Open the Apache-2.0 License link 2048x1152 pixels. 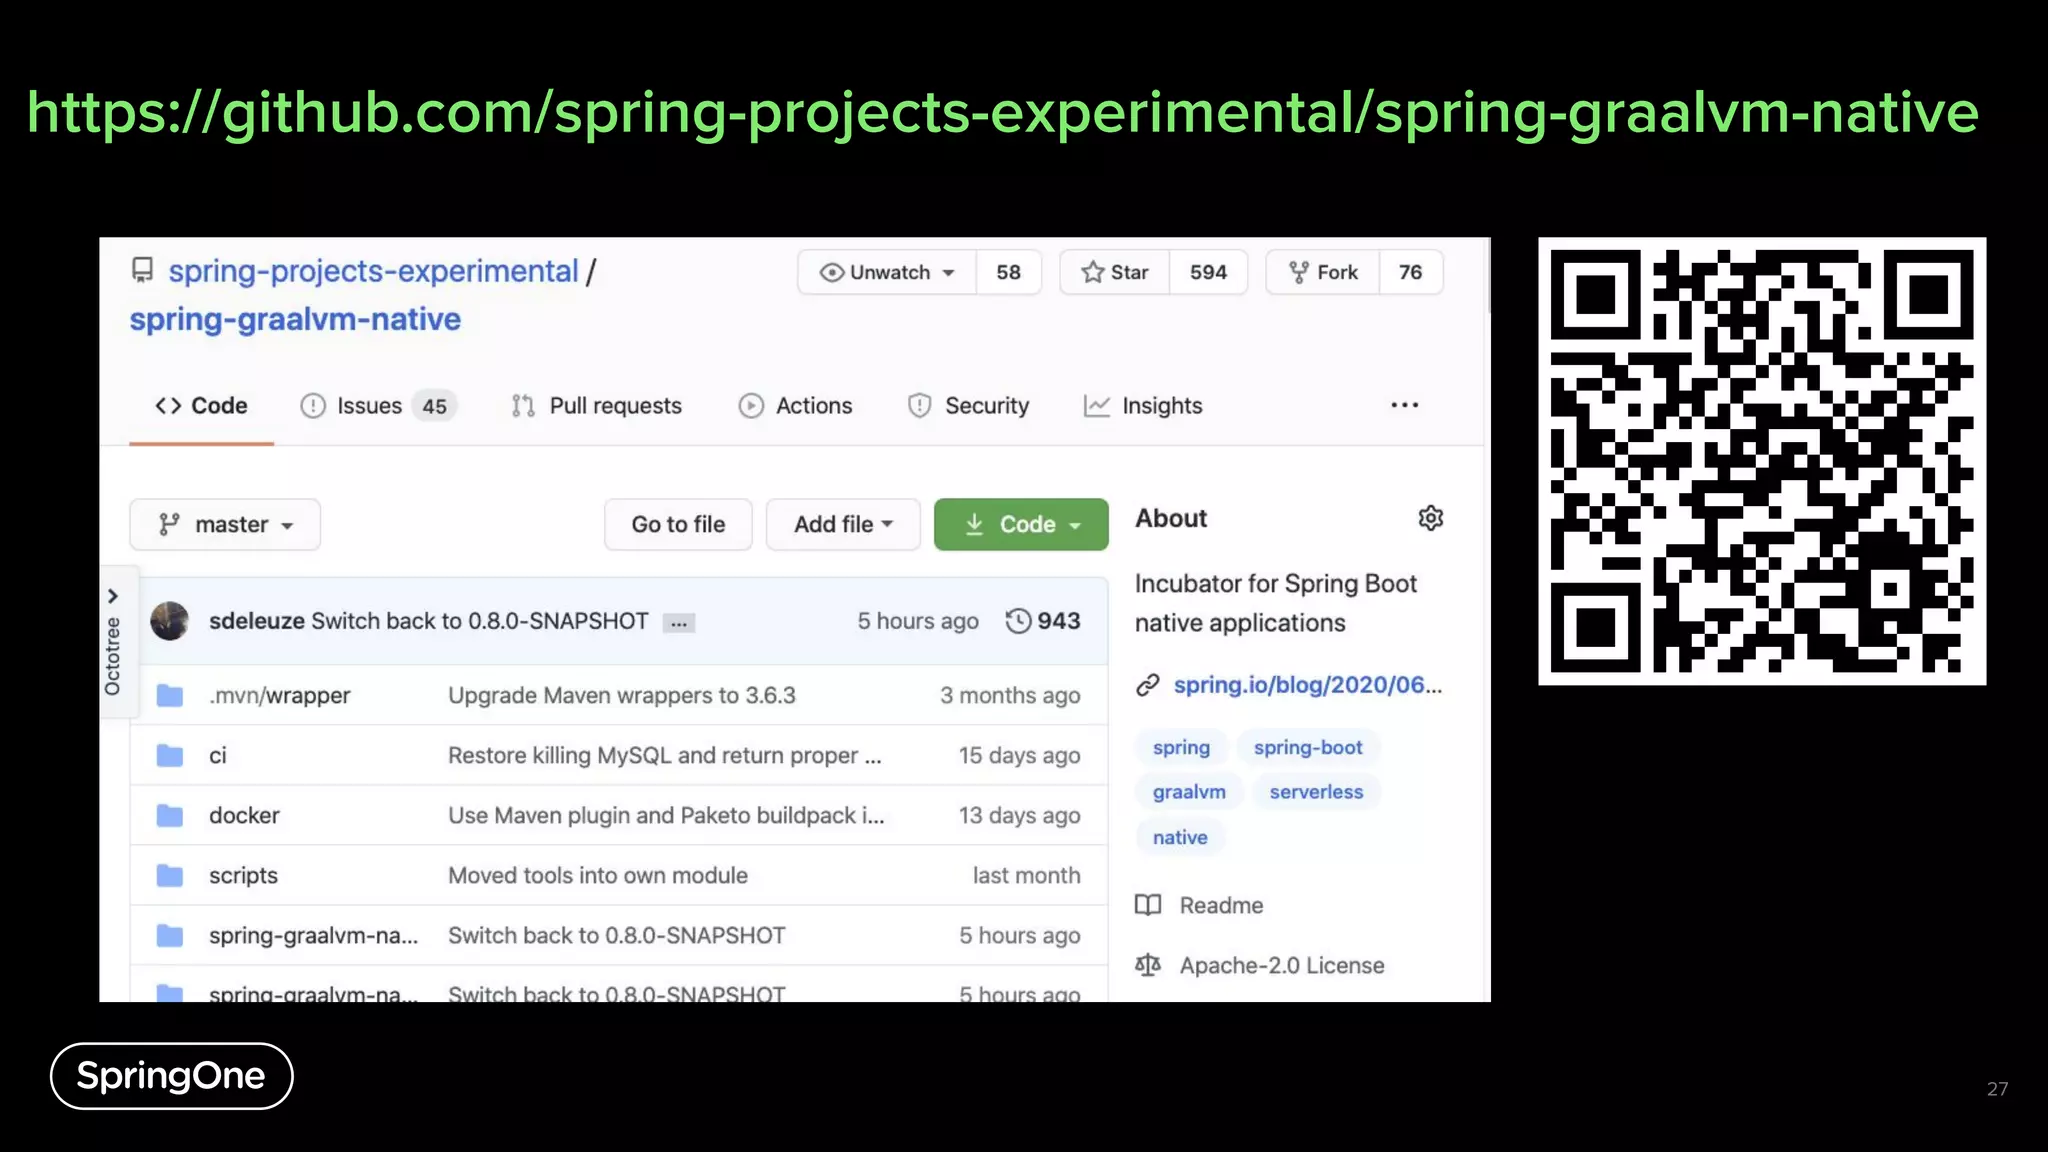pos(1282,965)
